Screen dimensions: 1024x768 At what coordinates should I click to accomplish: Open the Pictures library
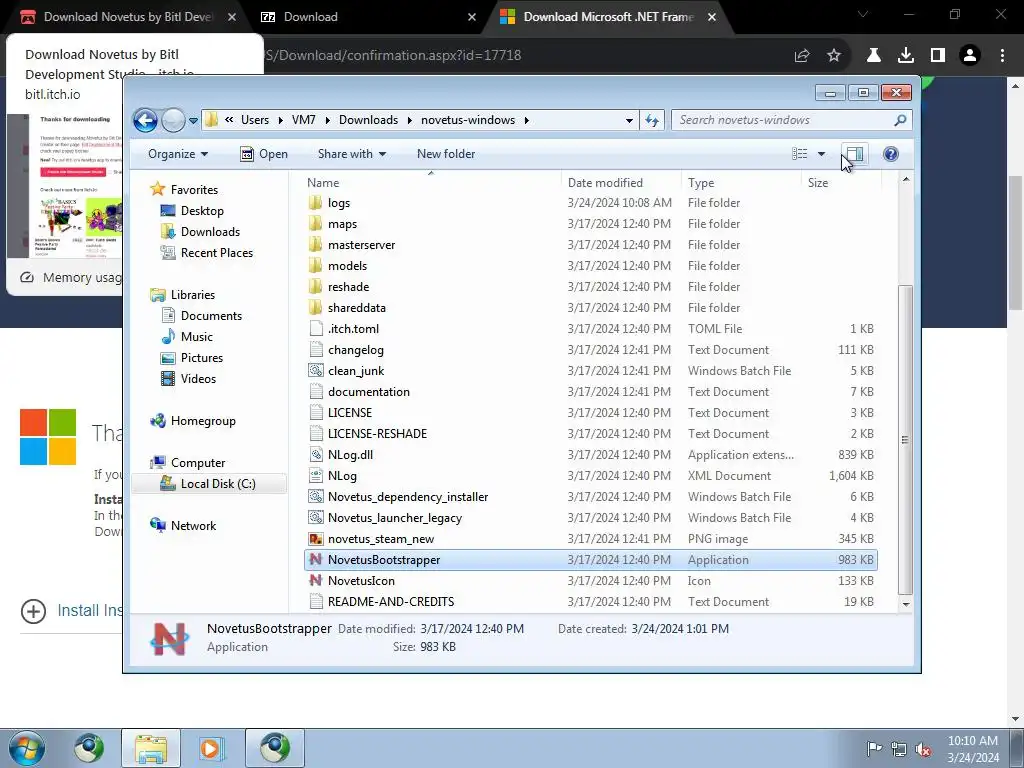click(201, 357)
